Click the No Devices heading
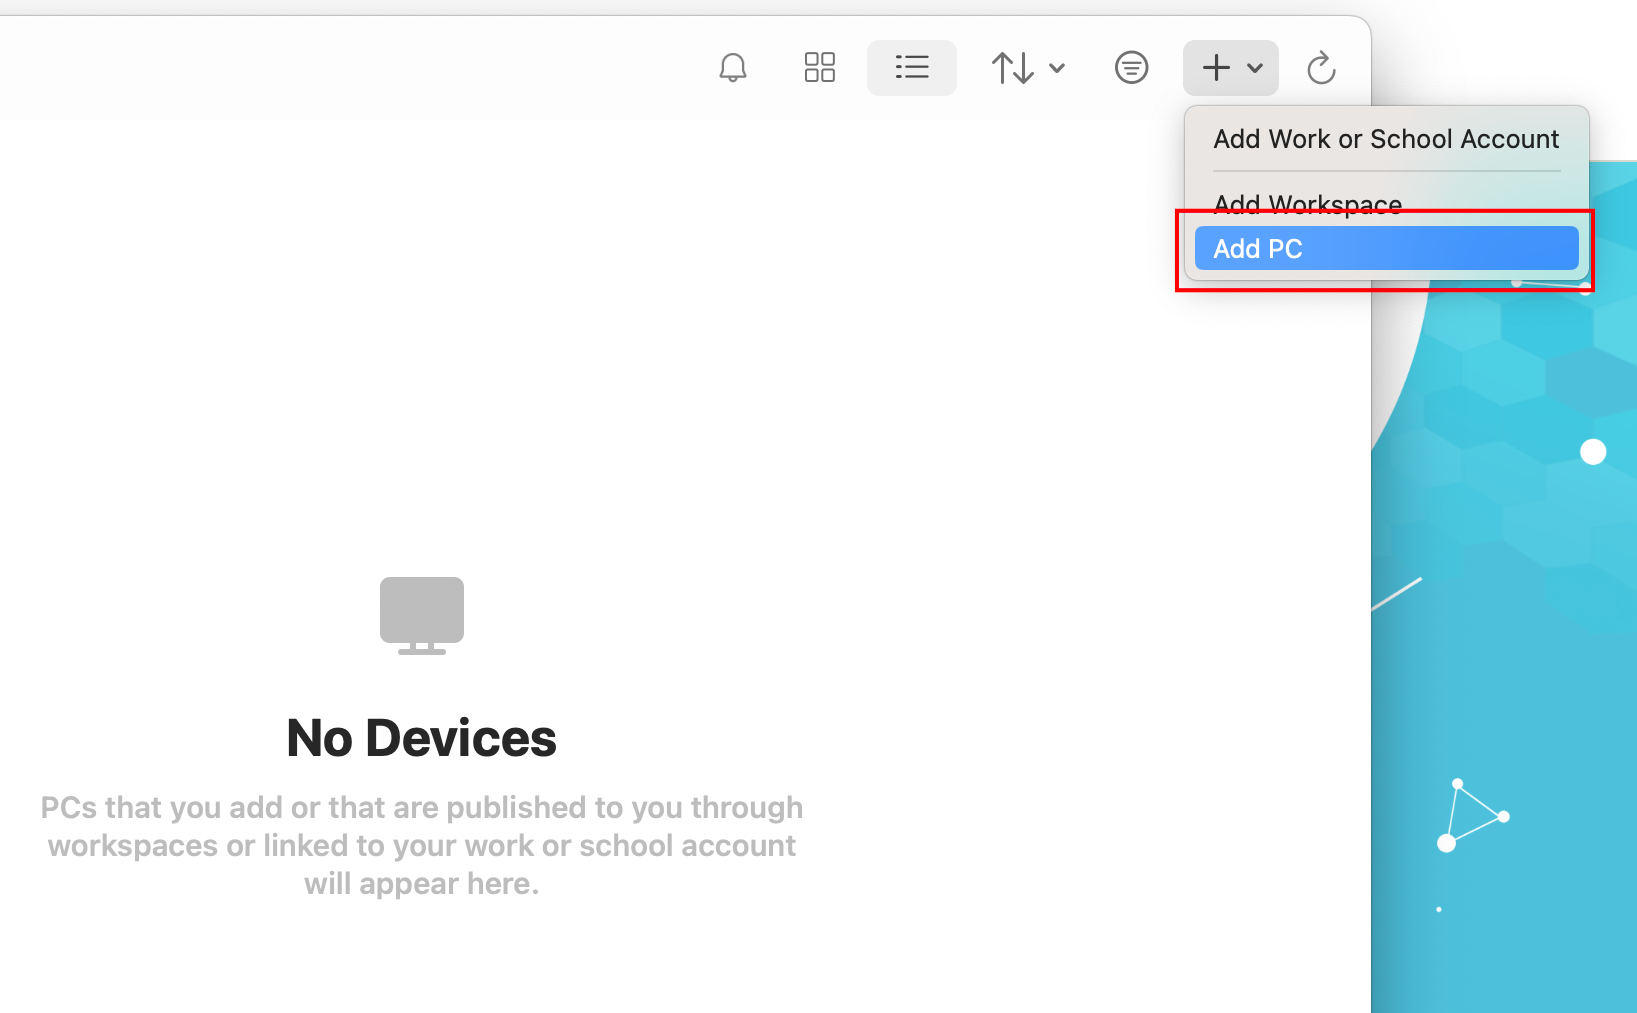This screenshot has height=1013, width=1637. pyautogui.click(x=421, y=738)
